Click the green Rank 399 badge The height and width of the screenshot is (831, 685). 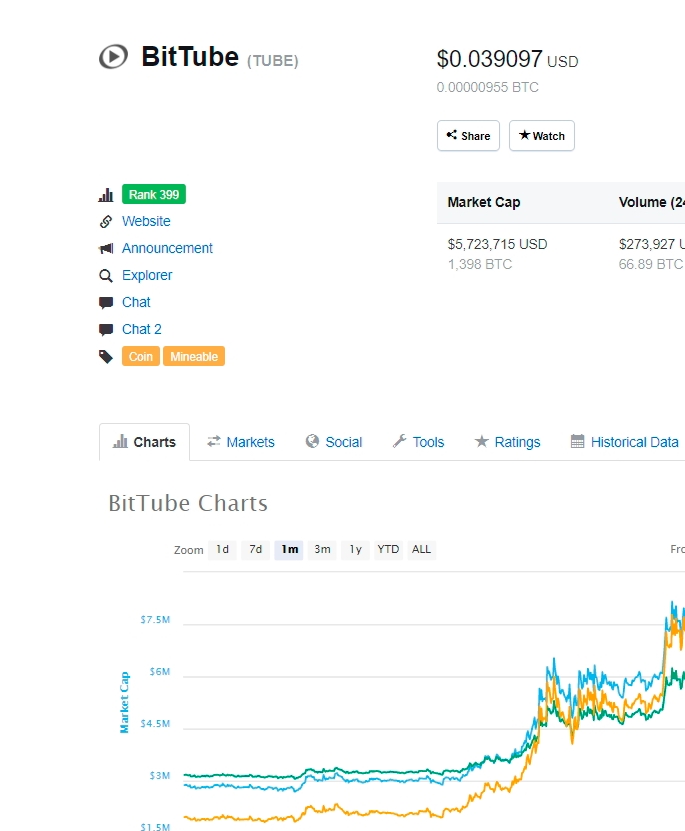[154, 195]
